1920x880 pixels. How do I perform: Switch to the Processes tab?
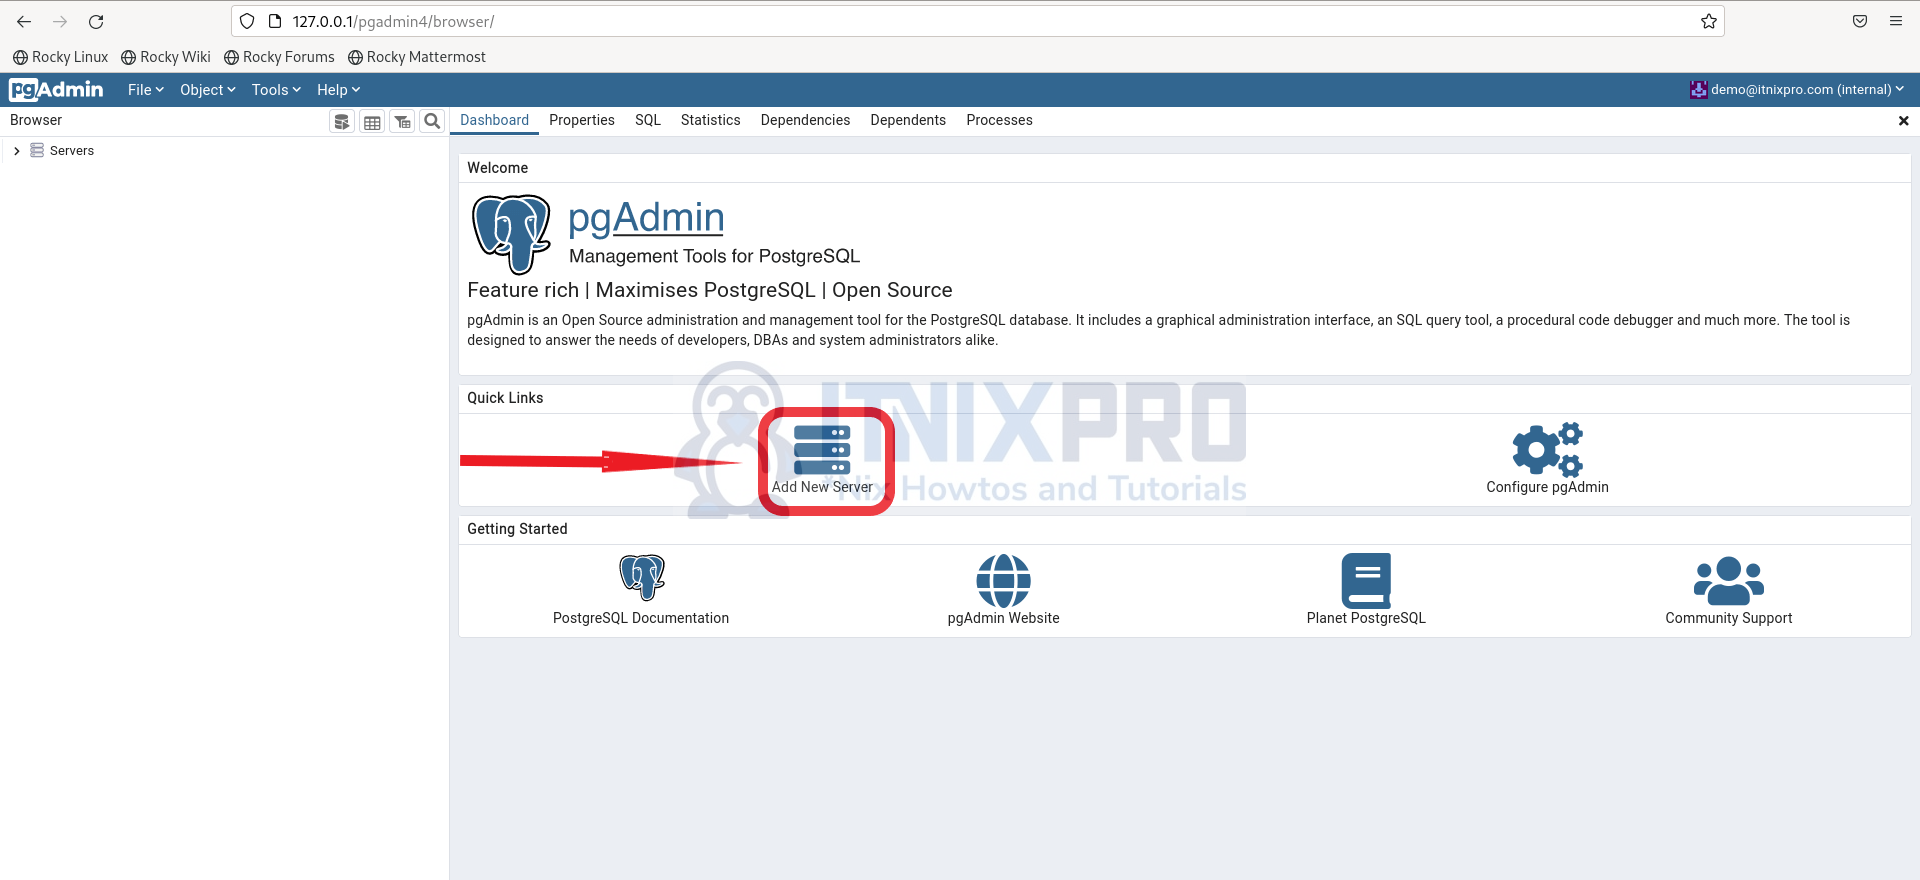point(999,121)
